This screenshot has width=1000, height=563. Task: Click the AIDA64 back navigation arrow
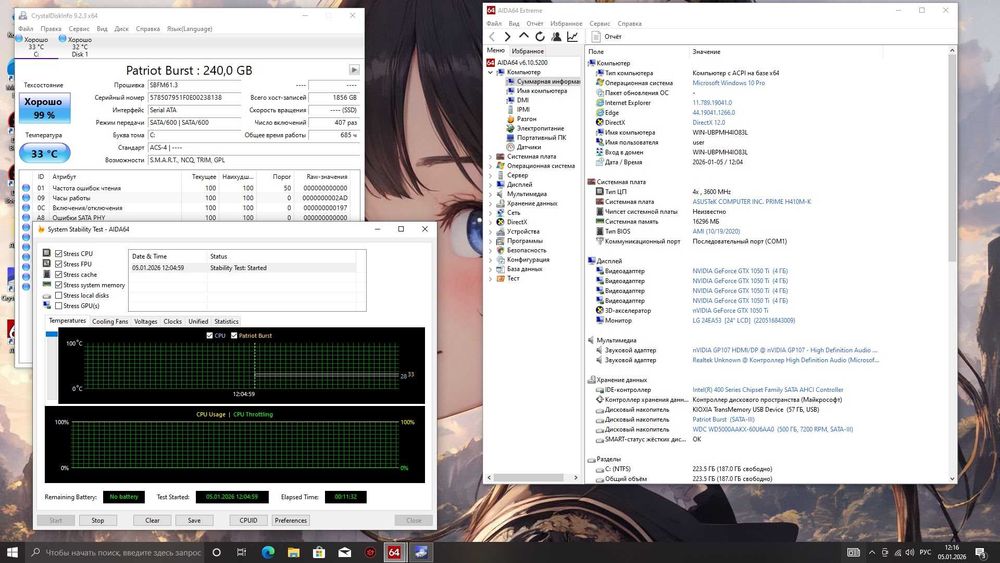tap(492, 37)
